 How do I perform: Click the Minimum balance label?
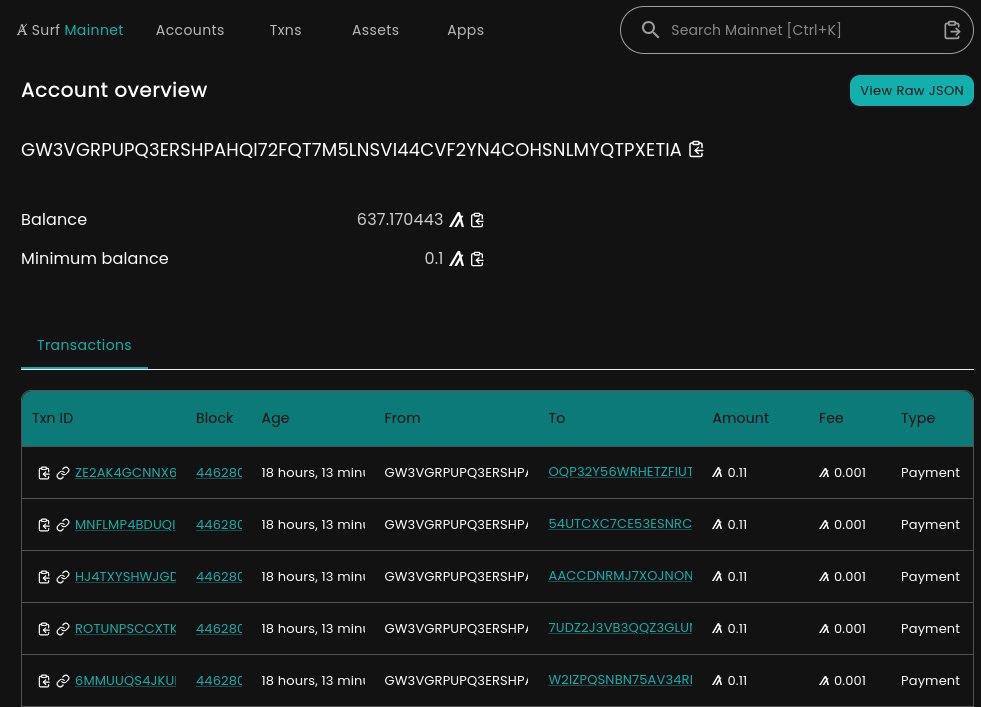pyautogui.click(x=94, y=258)
